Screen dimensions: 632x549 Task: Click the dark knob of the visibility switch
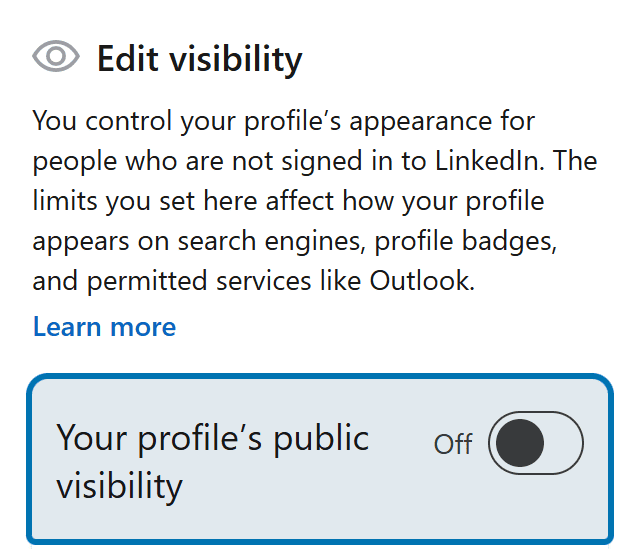(x=519, y=443)
